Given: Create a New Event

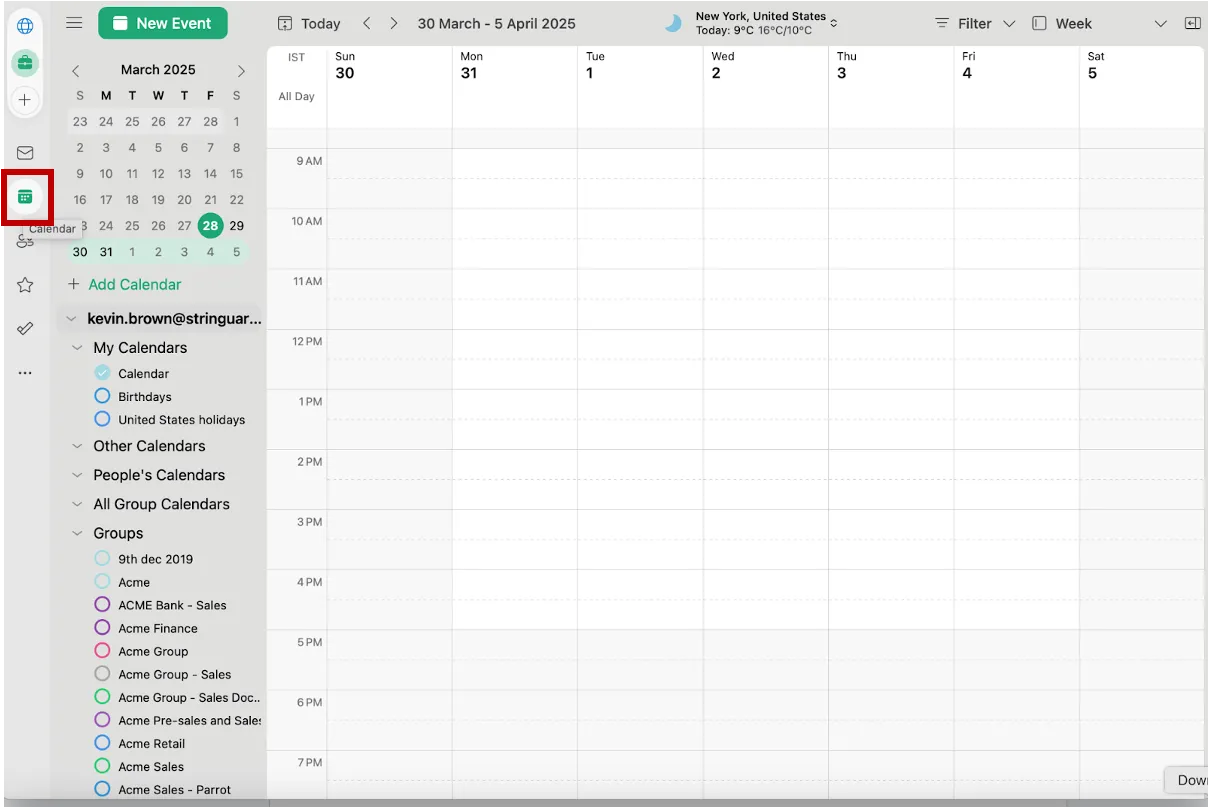Looking at the screenshot, I should tap(163, 23).
